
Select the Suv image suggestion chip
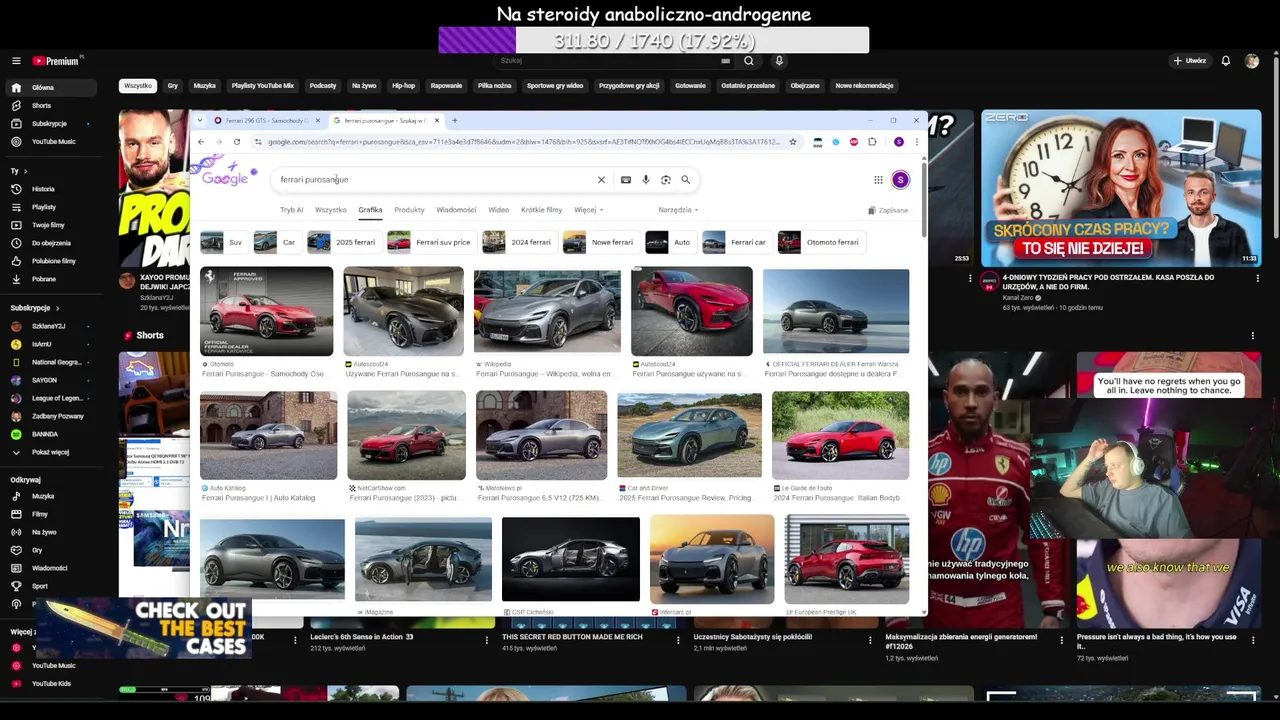click(x=223, y=242)
